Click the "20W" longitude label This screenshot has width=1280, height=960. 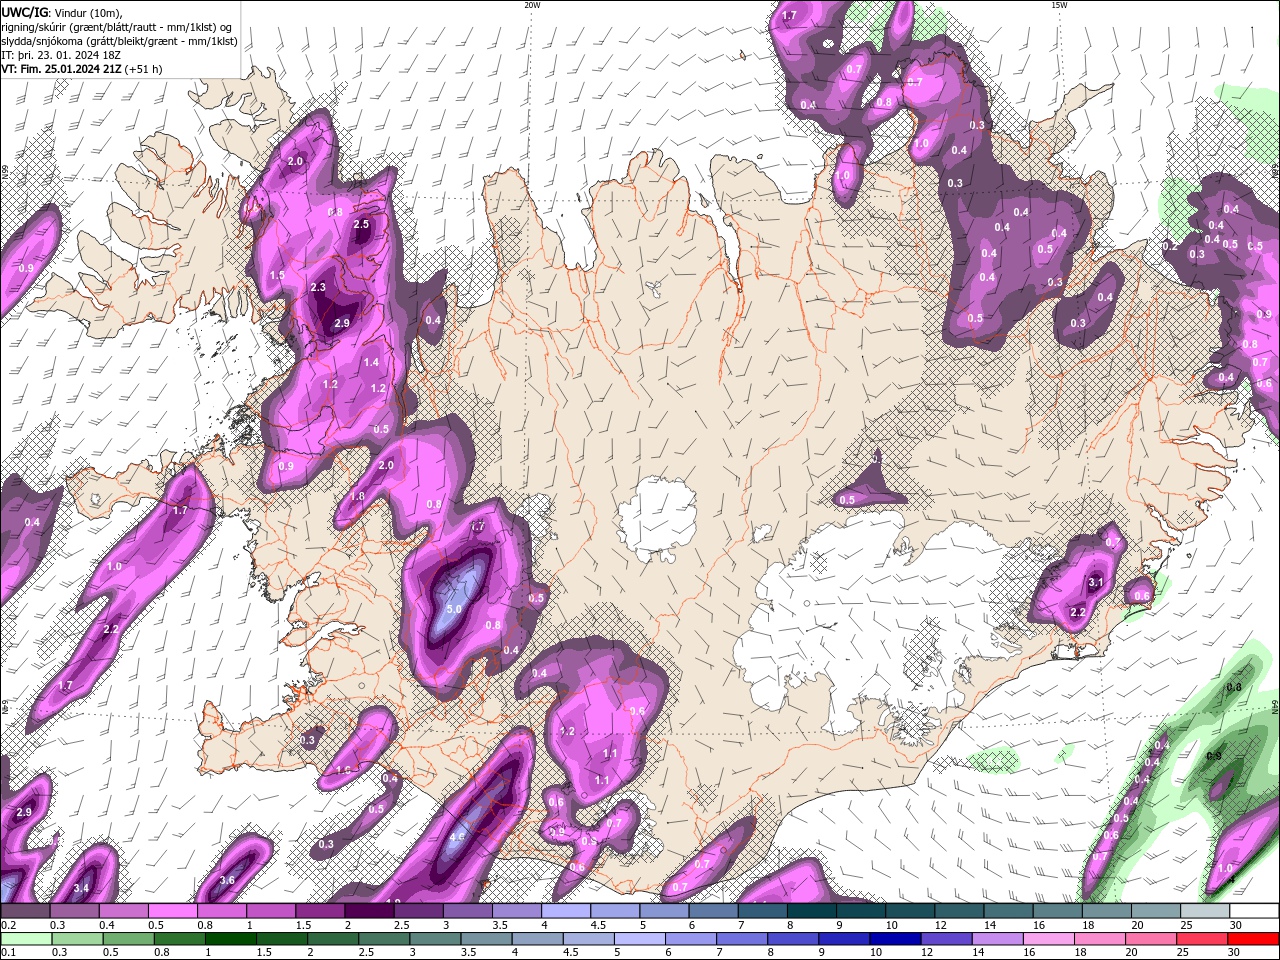pos(532,5)
